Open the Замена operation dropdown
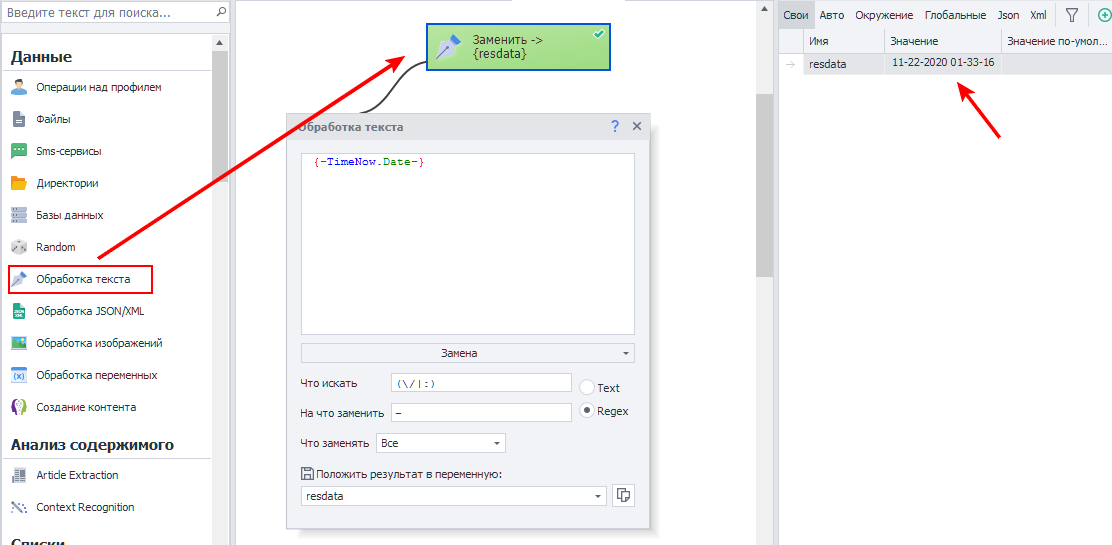Image resolution: width=1112 pixels, height=545 pixels. pyautogui.click(x=468, y=353)
